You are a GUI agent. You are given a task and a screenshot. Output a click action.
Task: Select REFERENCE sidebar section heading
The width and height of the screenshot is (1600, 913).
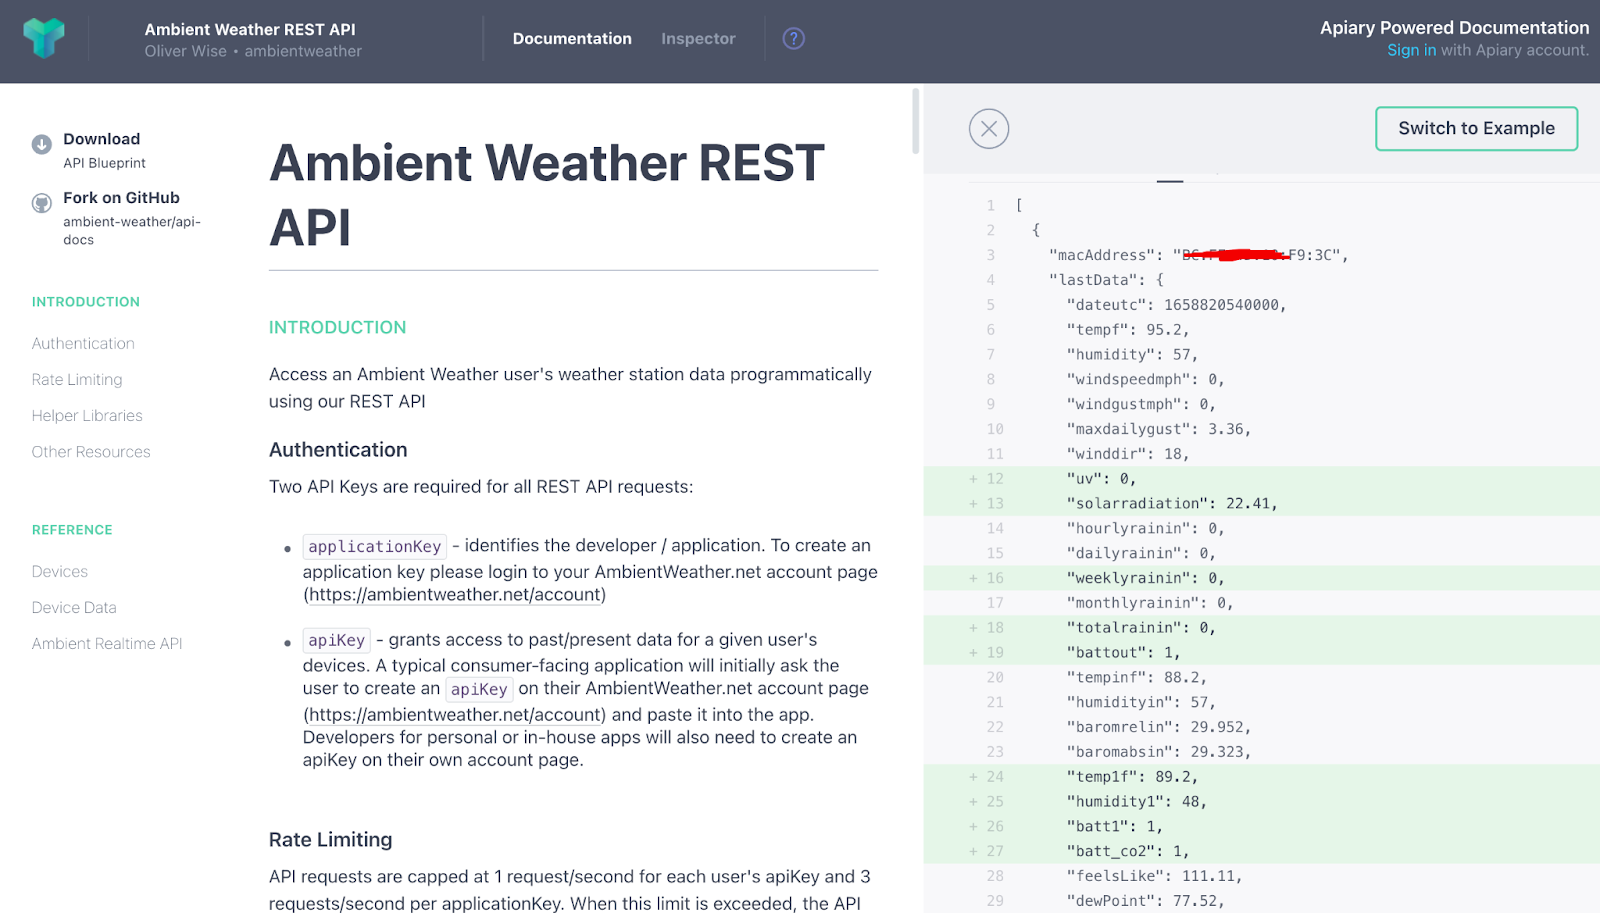click(72, 530)
